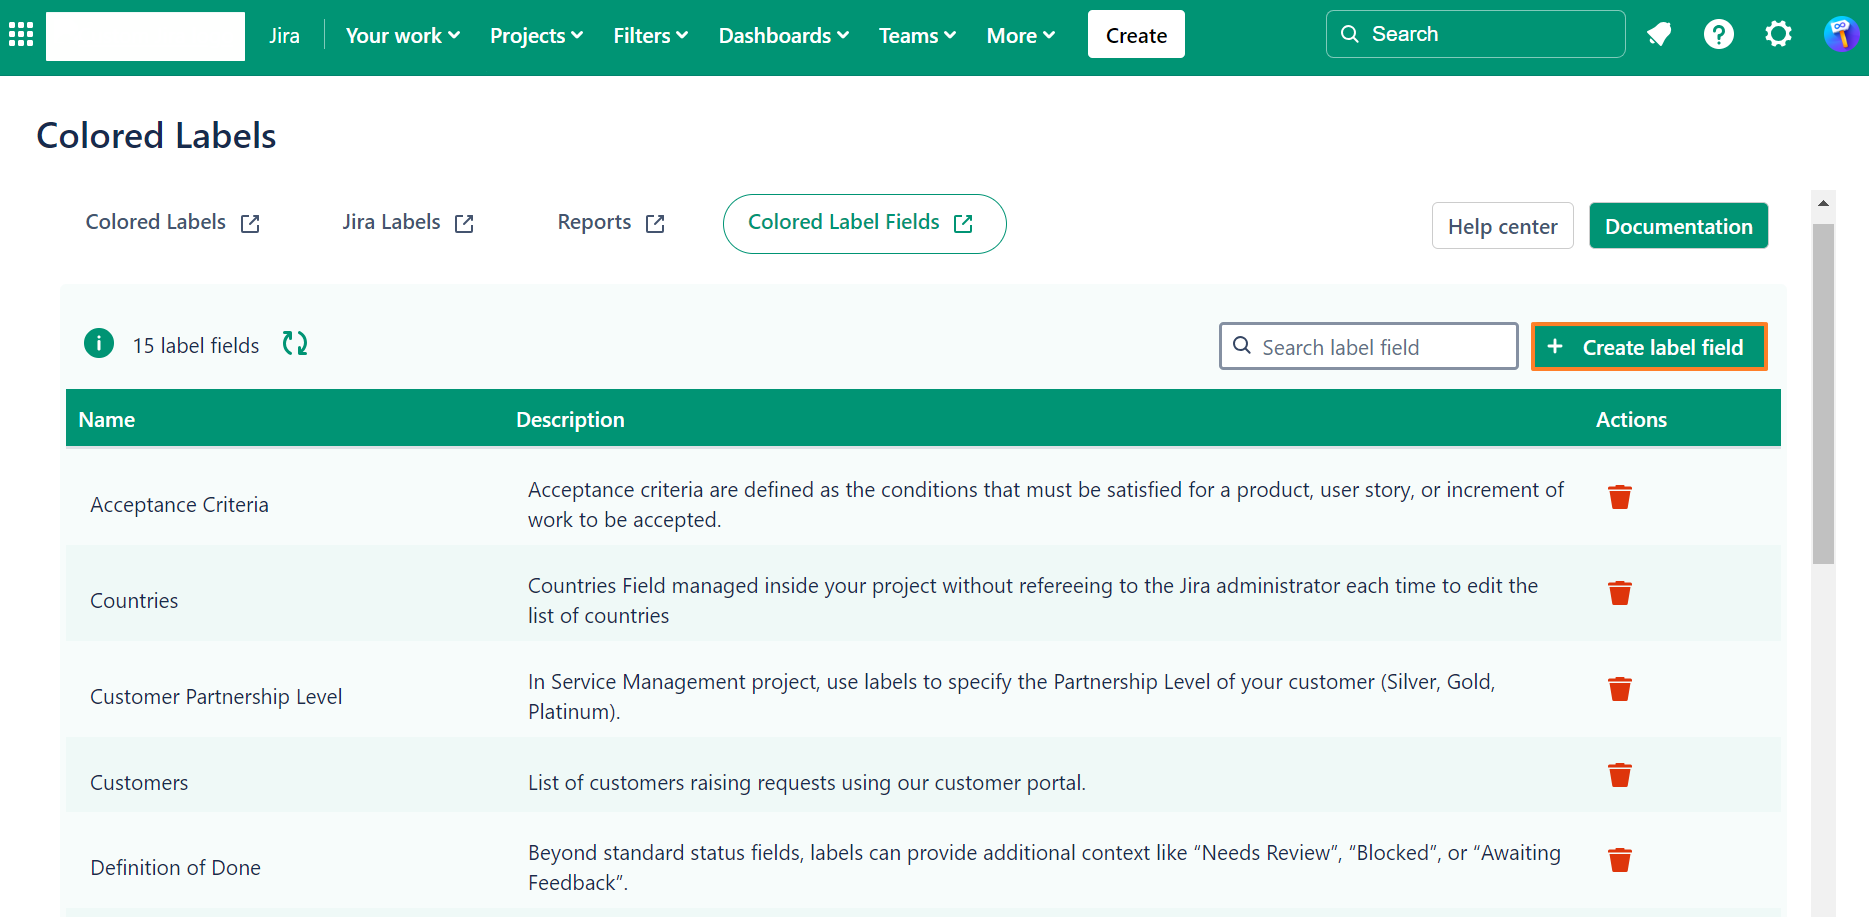The image size is (1869, 917).
Task: Open the app switcher grid icon
Action: click(21, 35)
